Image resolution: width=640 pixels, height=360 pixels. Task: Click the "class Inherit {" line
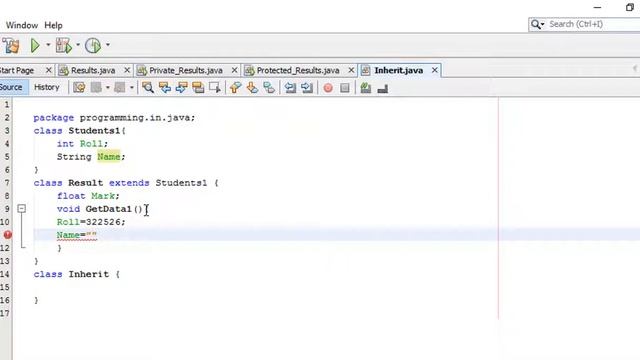[77, 274]
